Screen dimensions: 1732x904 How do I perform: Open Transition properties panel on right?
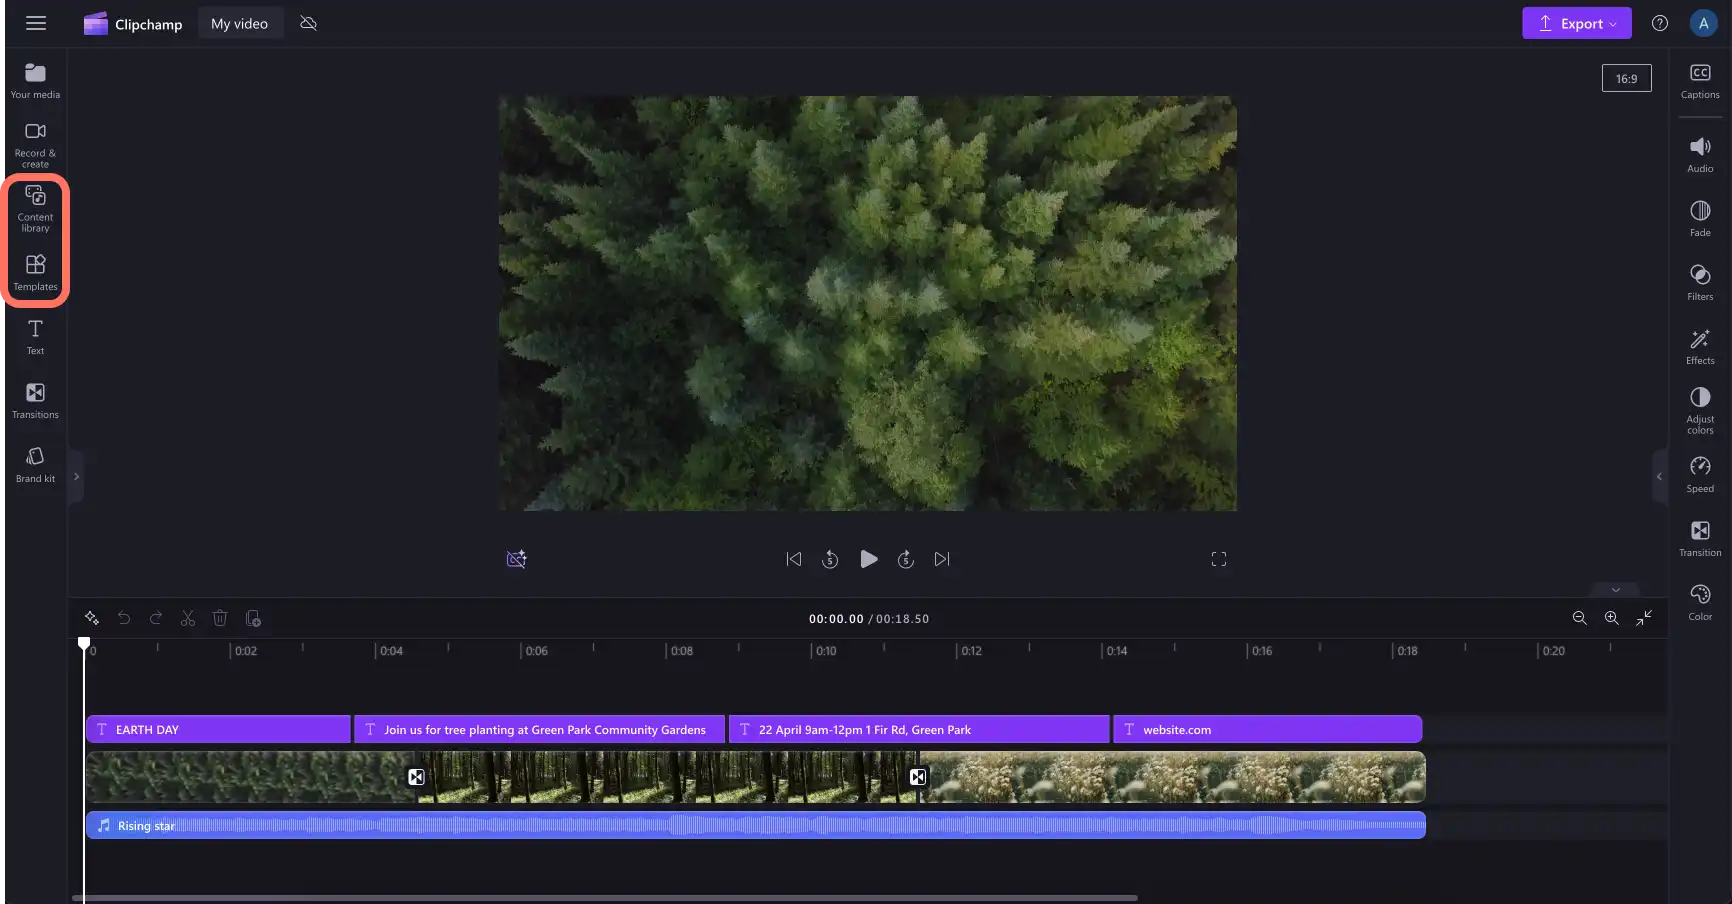tap(1700, 539)
